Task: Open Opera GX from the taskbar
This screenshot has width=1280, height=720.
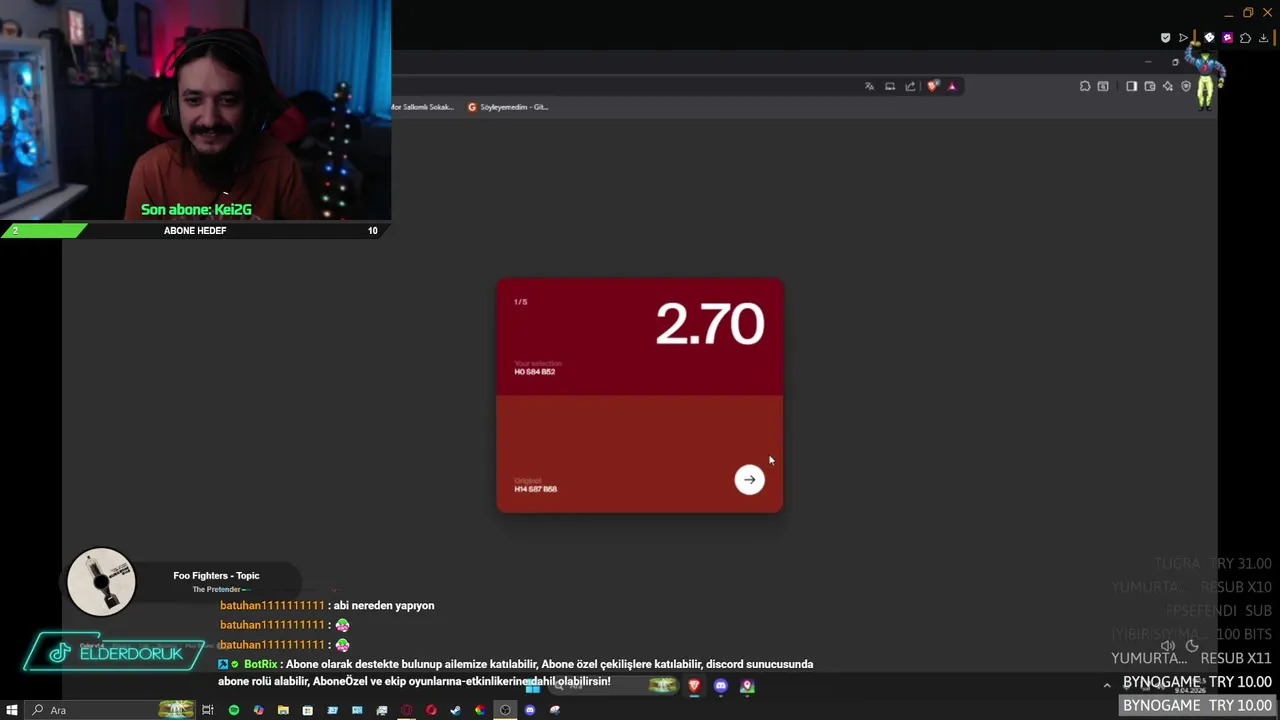Action: 406,710
